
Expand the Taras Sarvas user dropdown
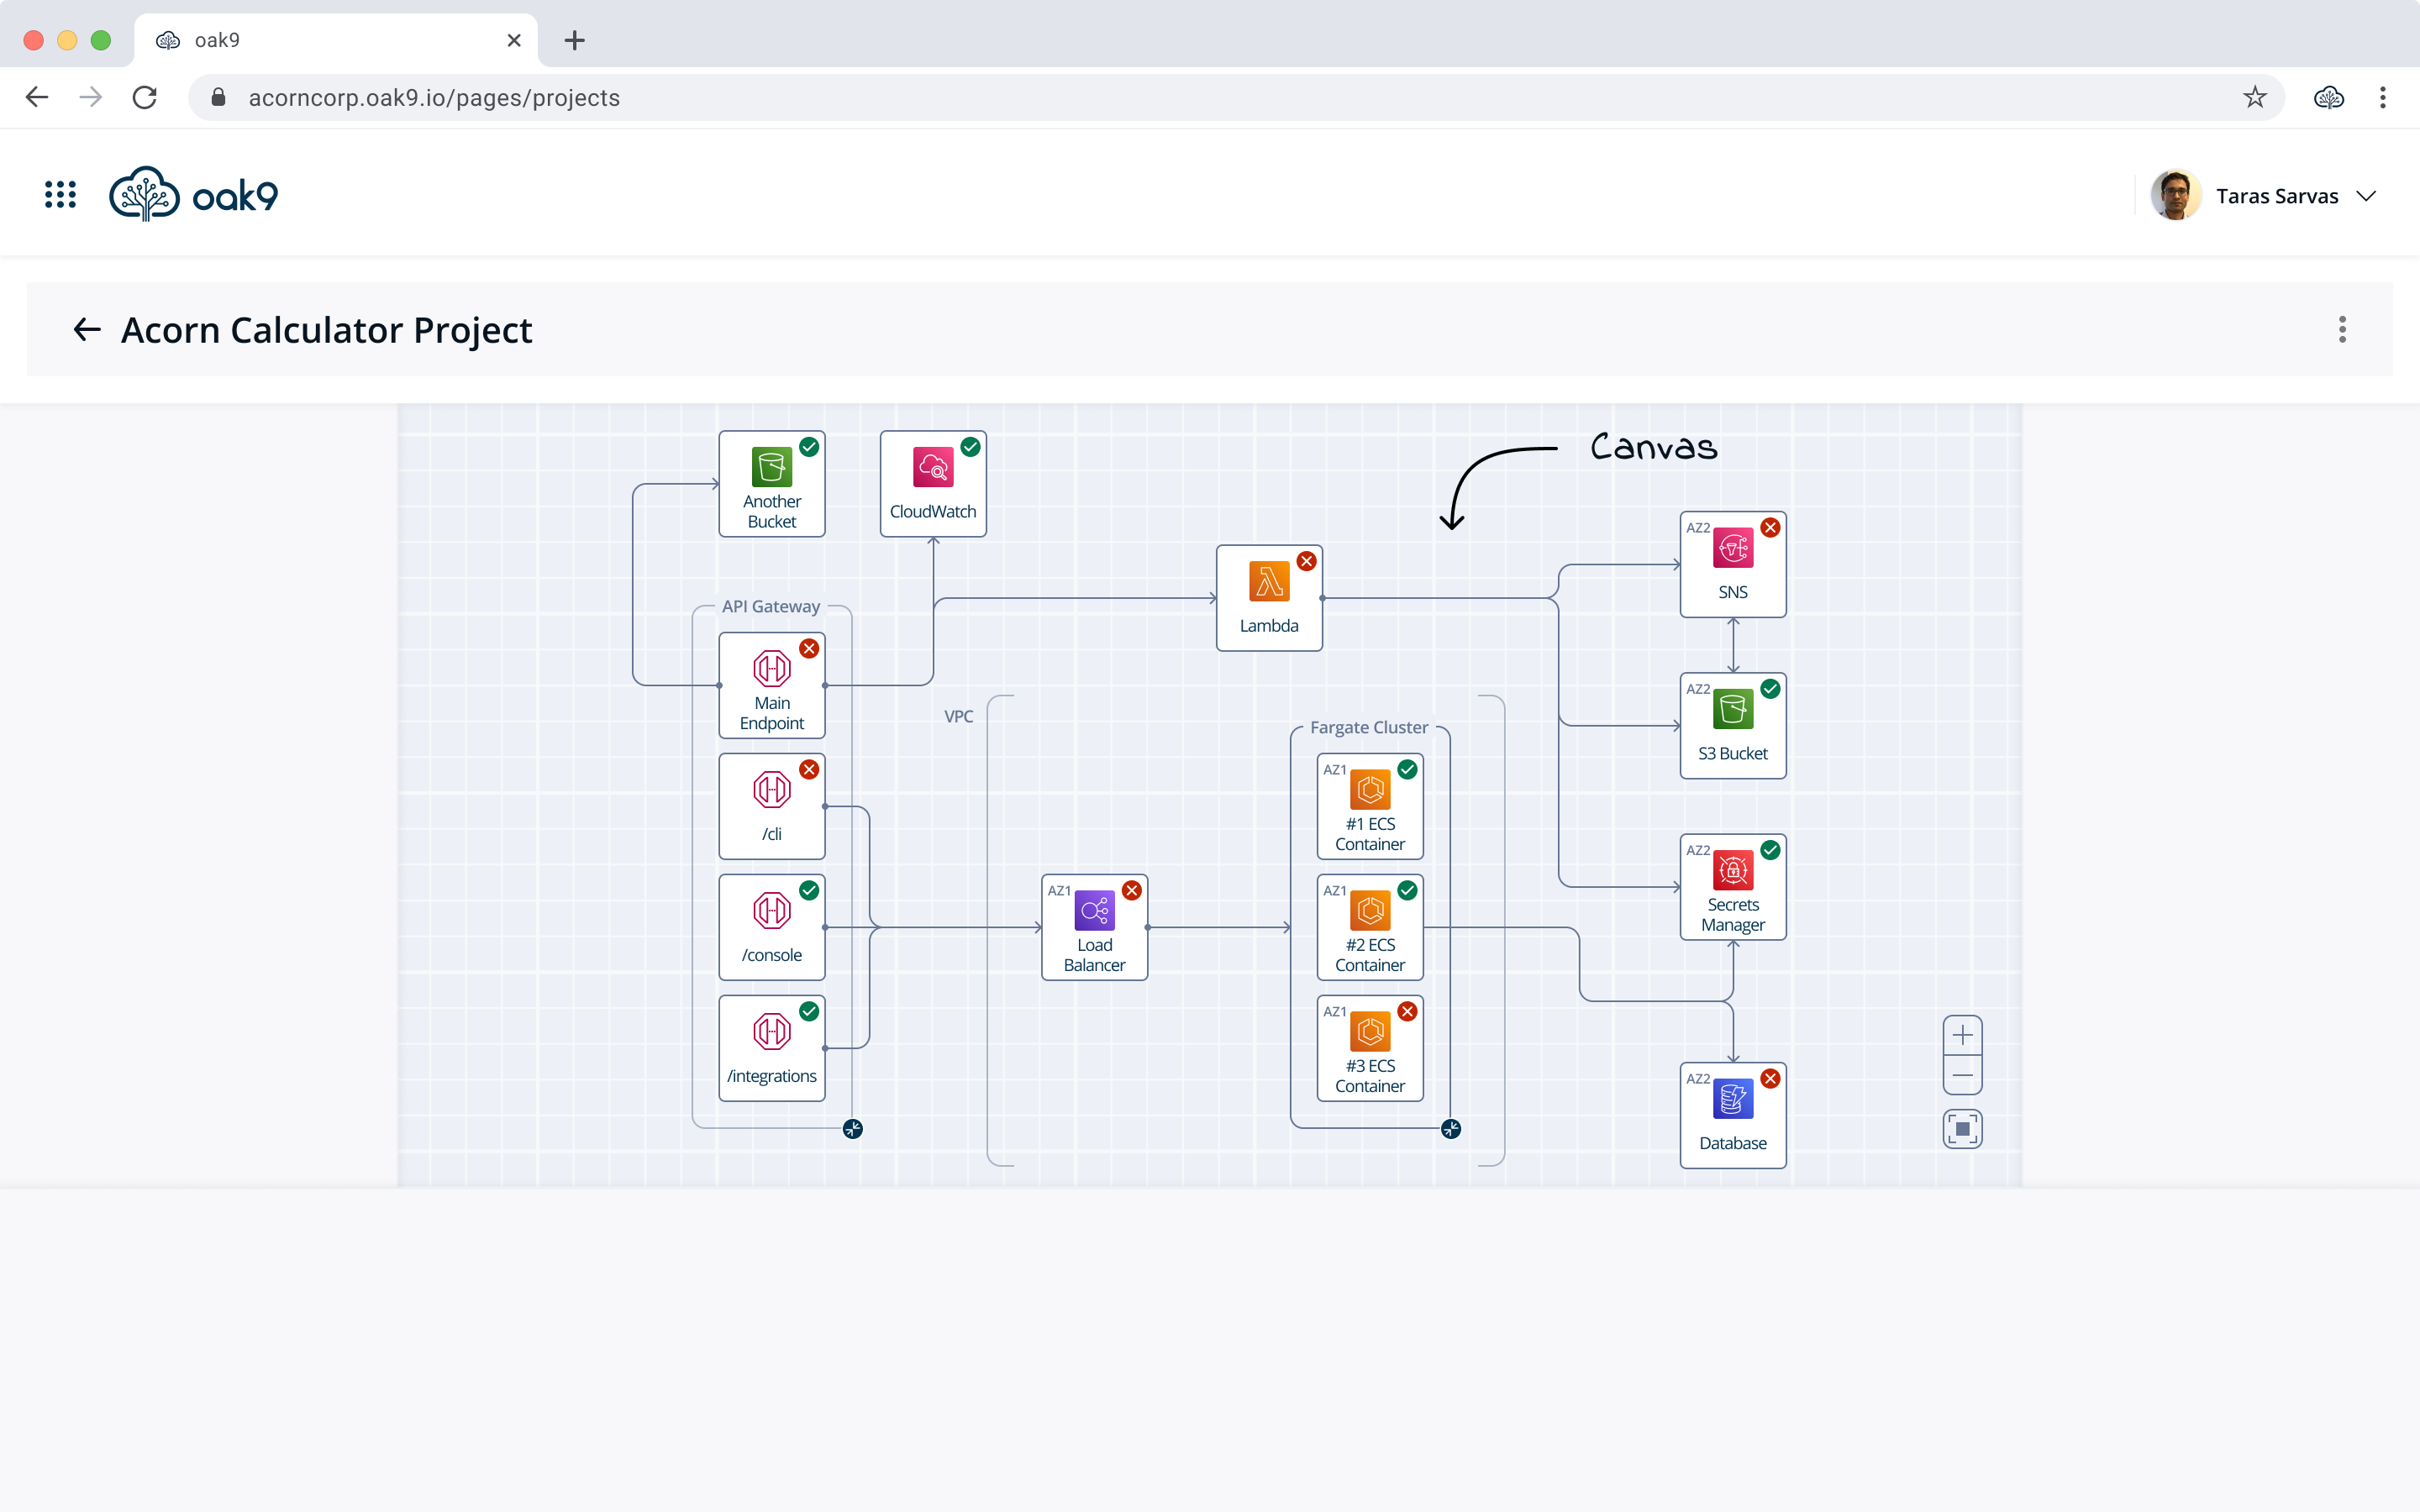(x=2365, y=196)
